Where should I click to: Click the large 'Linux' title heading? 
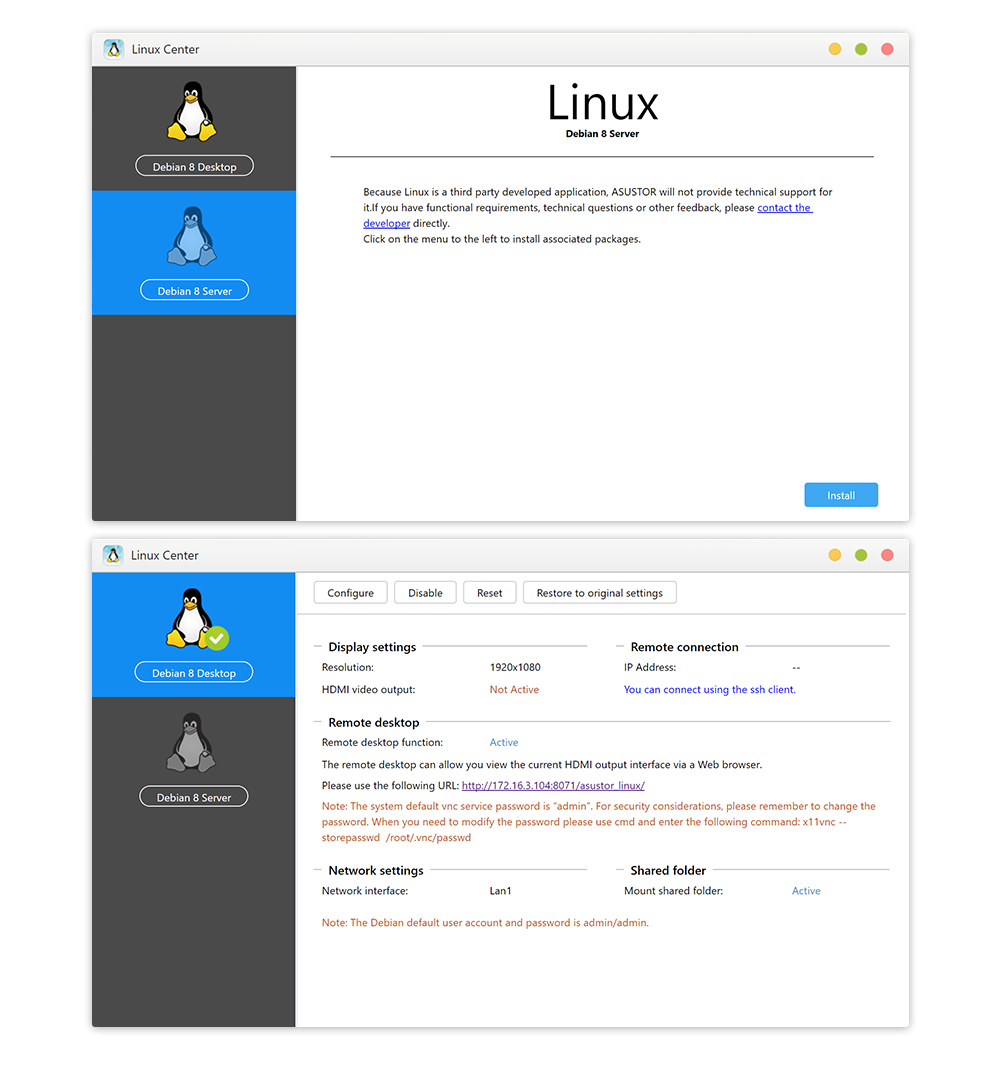click(603, 103)
